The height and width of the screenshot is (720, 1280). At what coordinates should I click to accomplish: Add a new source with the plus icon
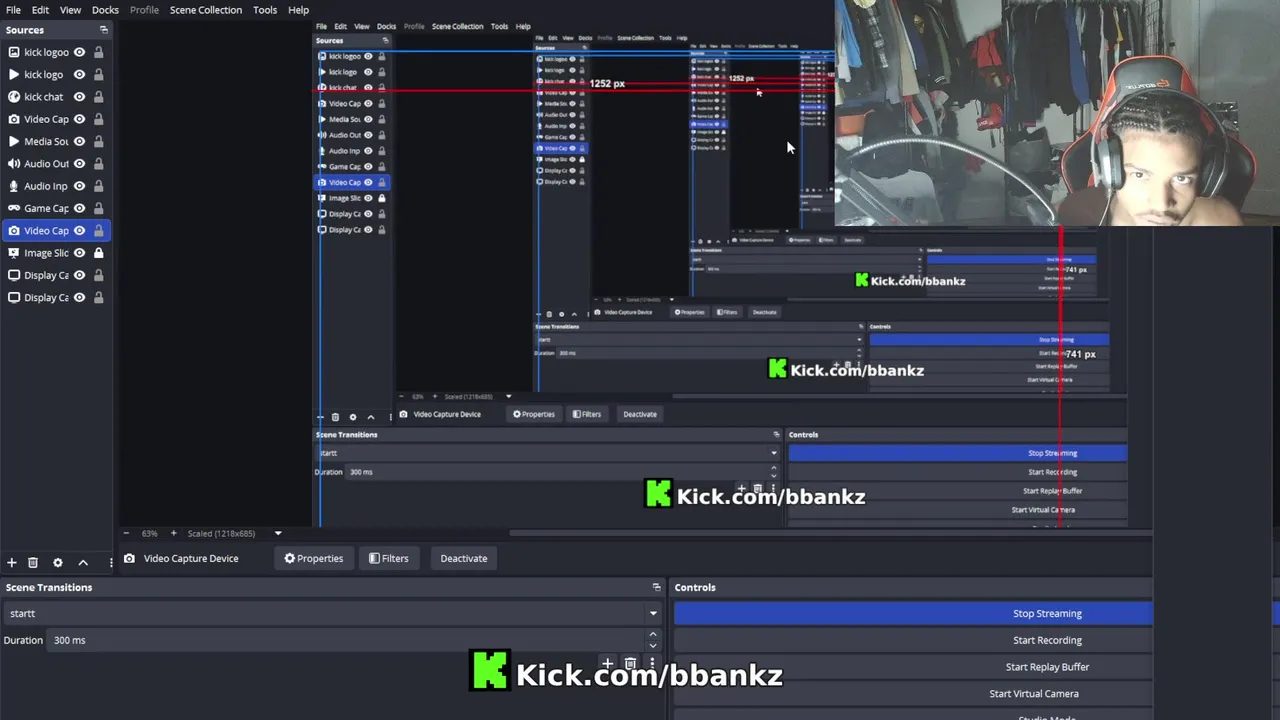coord(12,563)
